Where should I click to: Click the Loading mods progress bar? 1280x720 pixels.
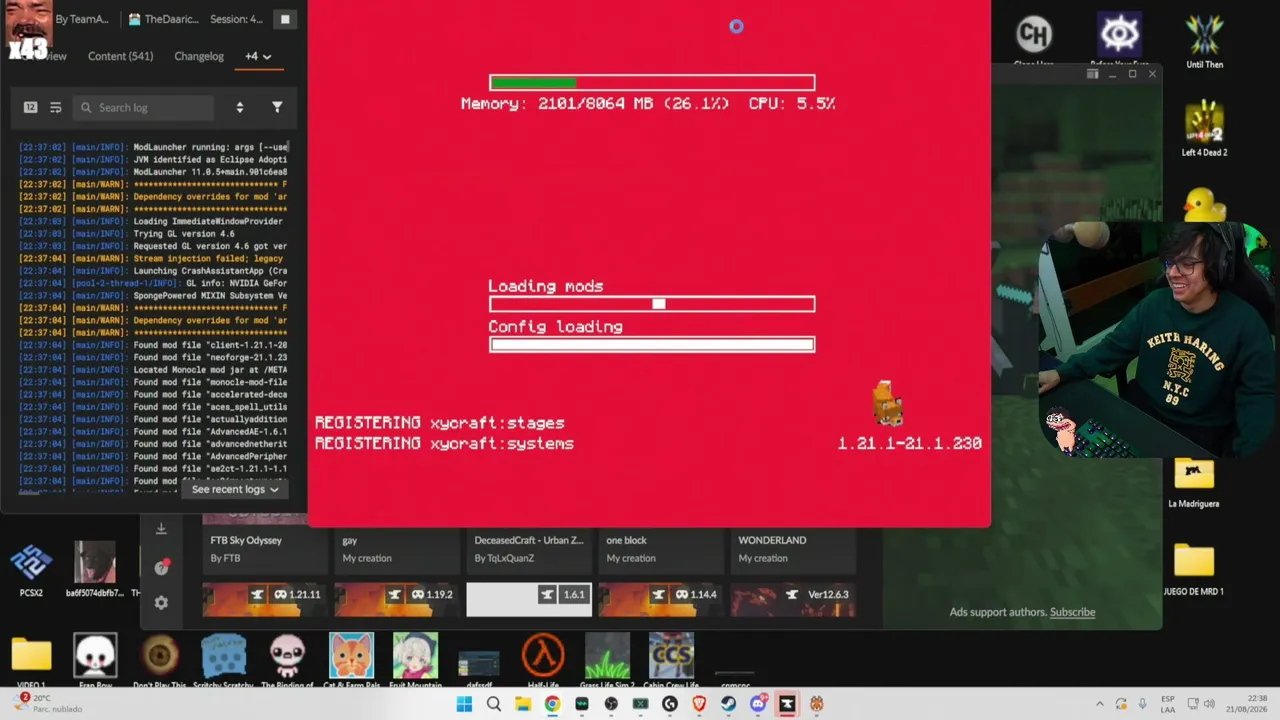pyautogui.click(x=652, y=304)
